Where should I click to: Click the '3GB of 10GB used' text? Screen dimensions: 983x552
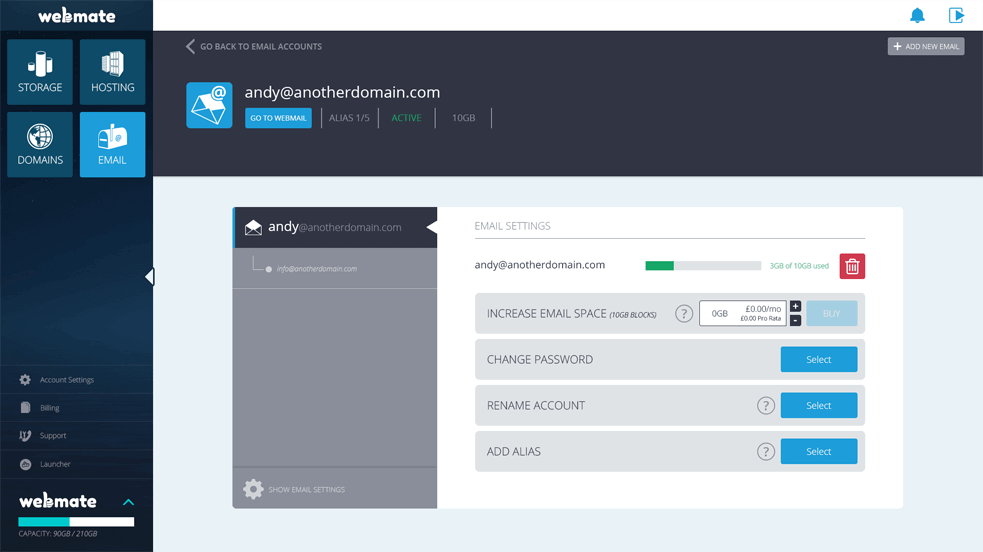799,266
